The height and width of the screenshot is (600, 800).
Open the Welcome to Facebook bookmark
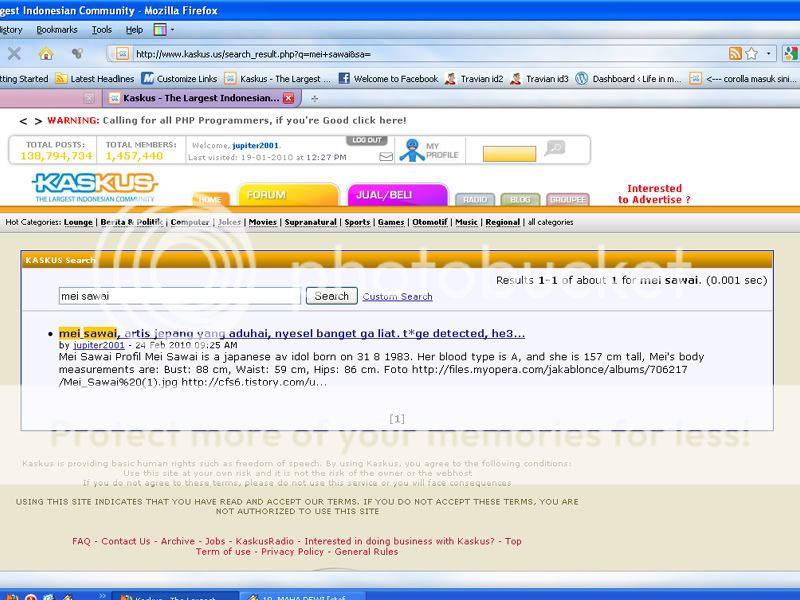tap(389, 79)
